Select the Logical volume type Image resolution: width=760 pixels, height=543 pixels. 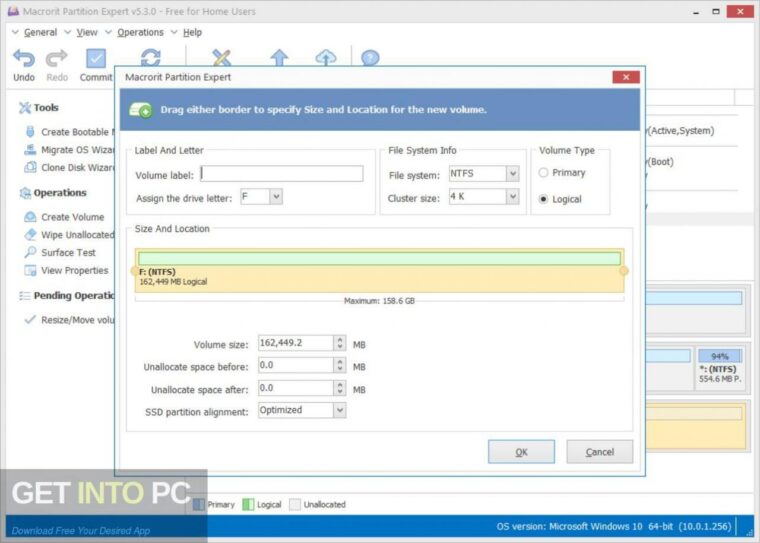pyautogui.click(x=543, y=199)
